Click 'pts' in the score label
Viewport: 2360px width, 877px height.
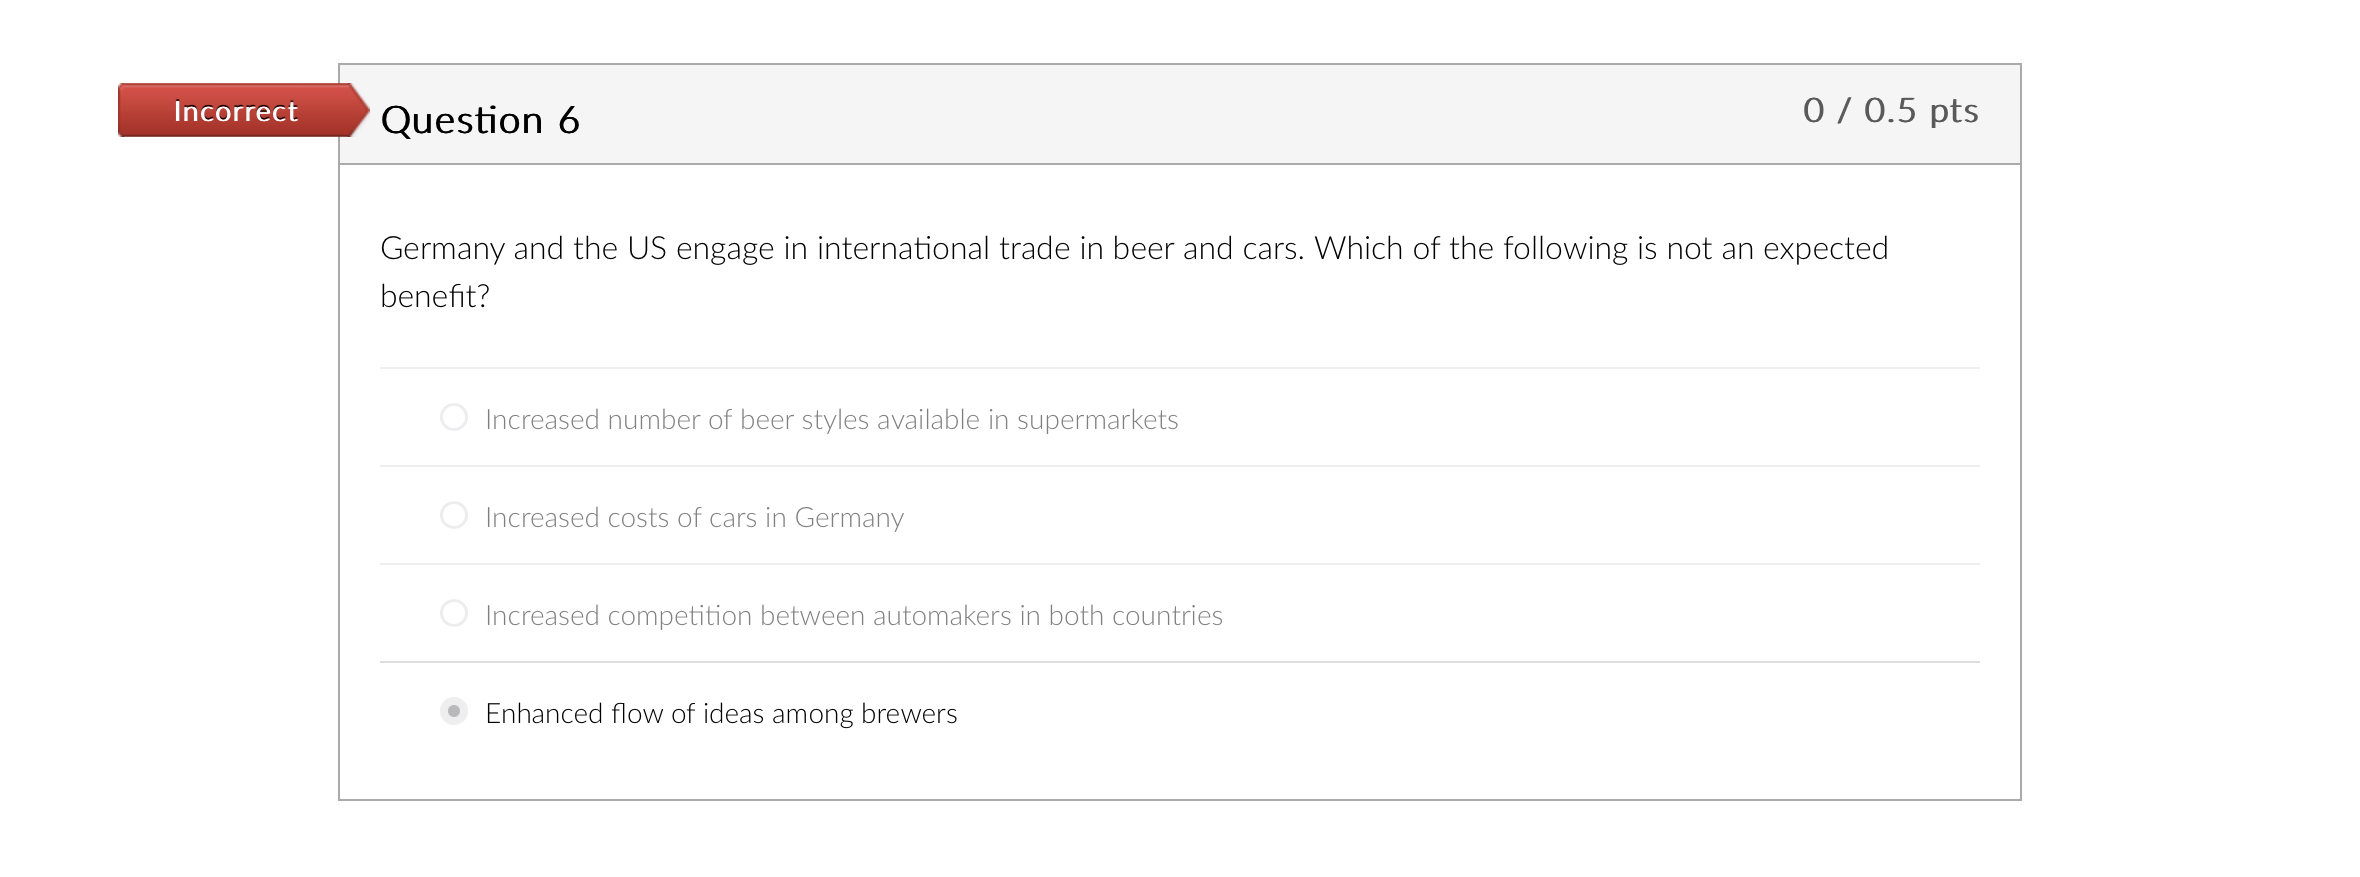click(x=1954, y=110)
